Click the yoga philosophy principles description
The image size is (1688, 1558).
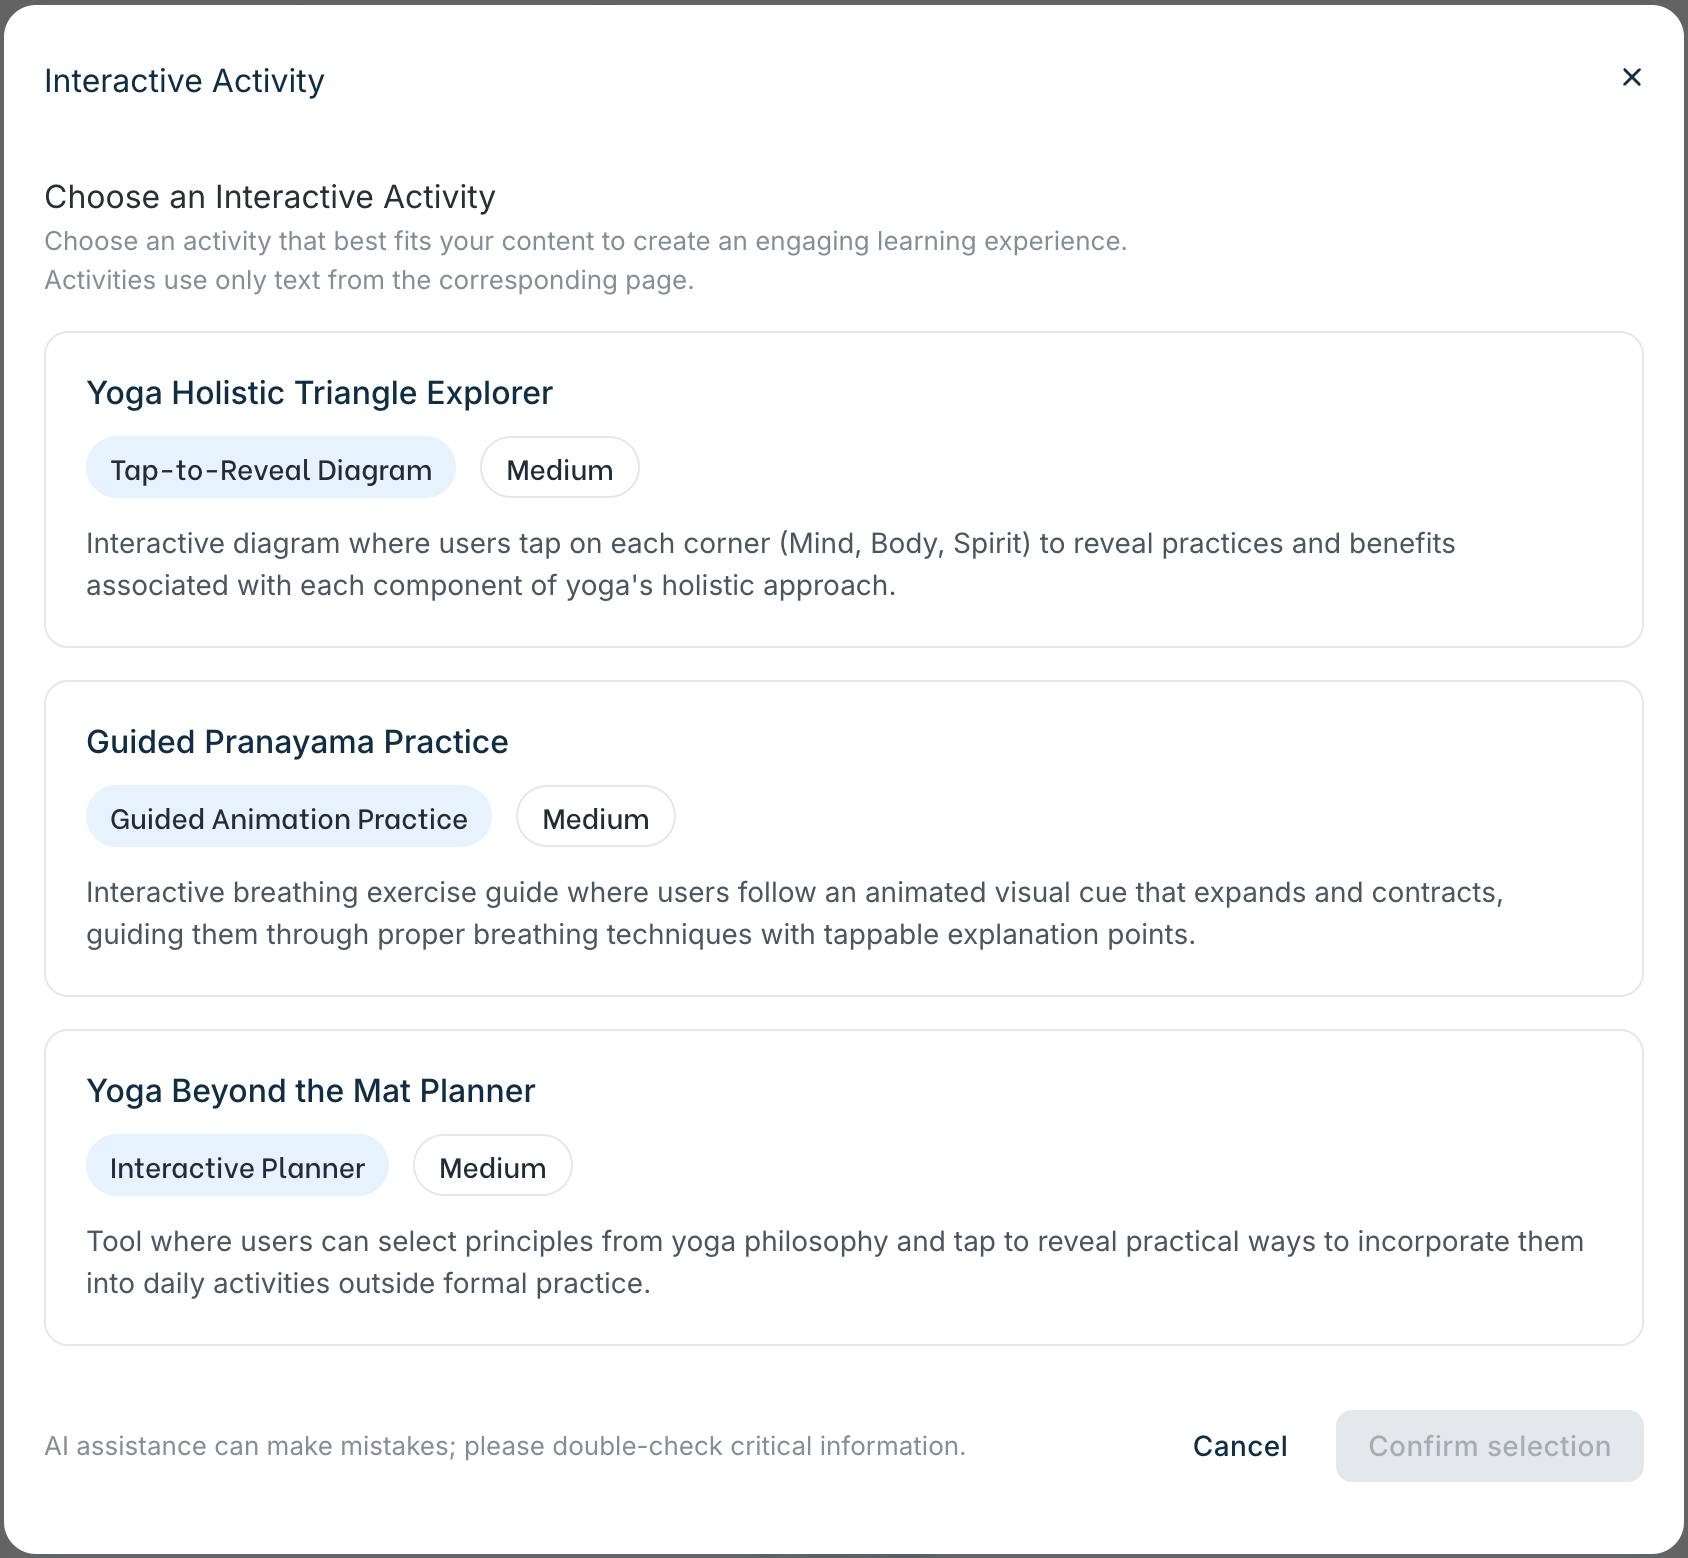click(x=834, y=1262)
